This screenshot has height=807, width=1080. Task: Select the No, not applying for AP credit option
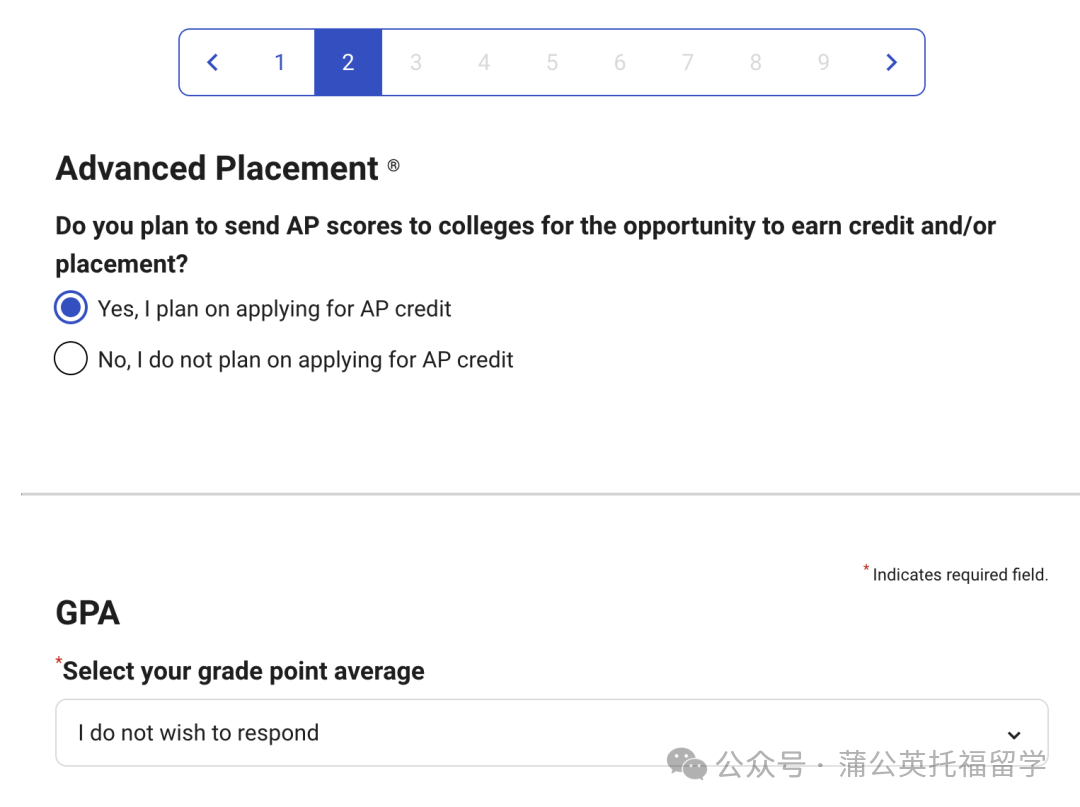[x=71, y=359]
